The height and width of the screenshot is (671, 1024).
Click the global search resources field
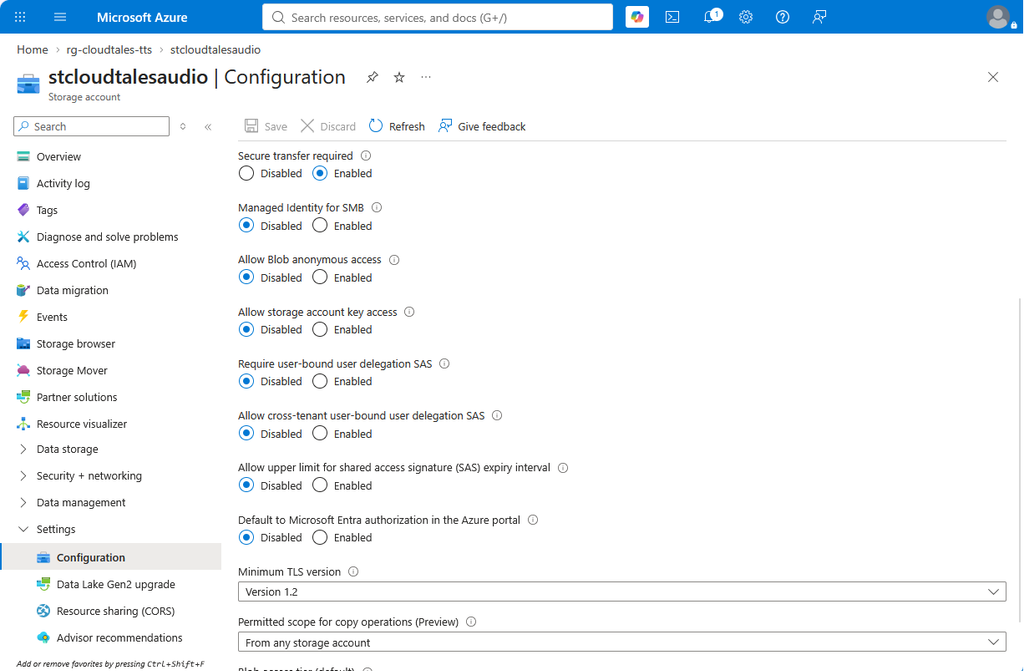click(x=438, y=17)
